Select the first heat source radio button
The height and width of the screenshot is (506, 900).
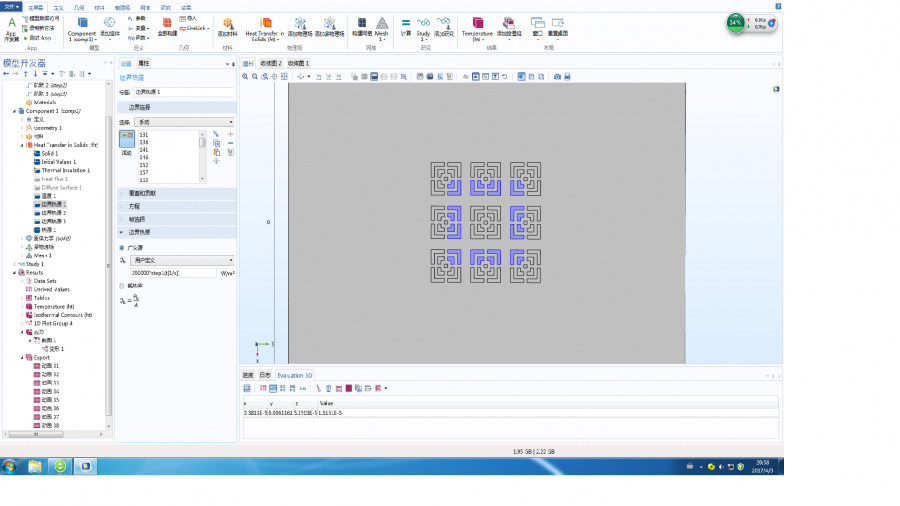tap(122, 247)
